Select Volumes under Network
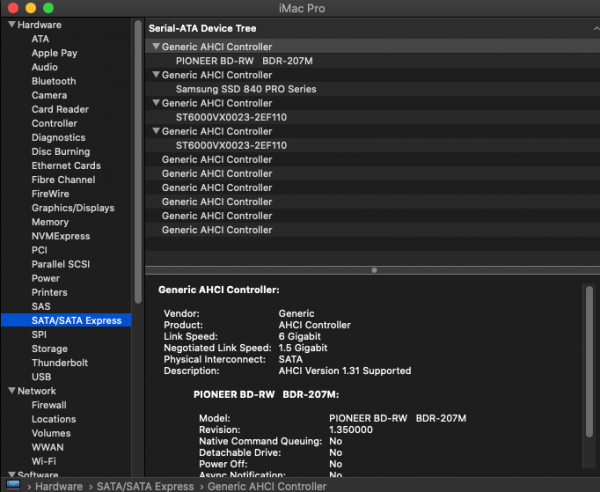This screenshot has height=492, width=600. (x=51, y=433)
